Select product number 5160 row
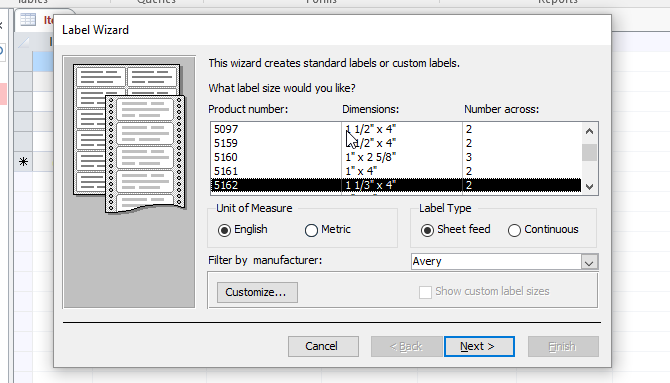Viewport: 670px width, 383px height. [x=396, y=157]
